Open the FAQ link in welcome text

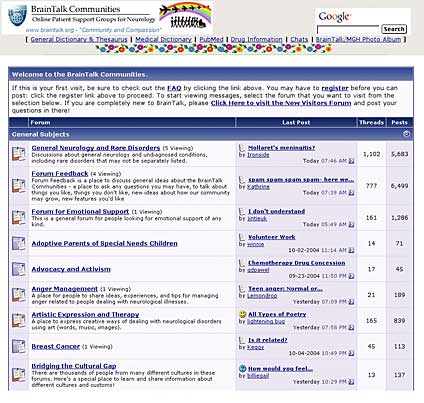(174, 88)
